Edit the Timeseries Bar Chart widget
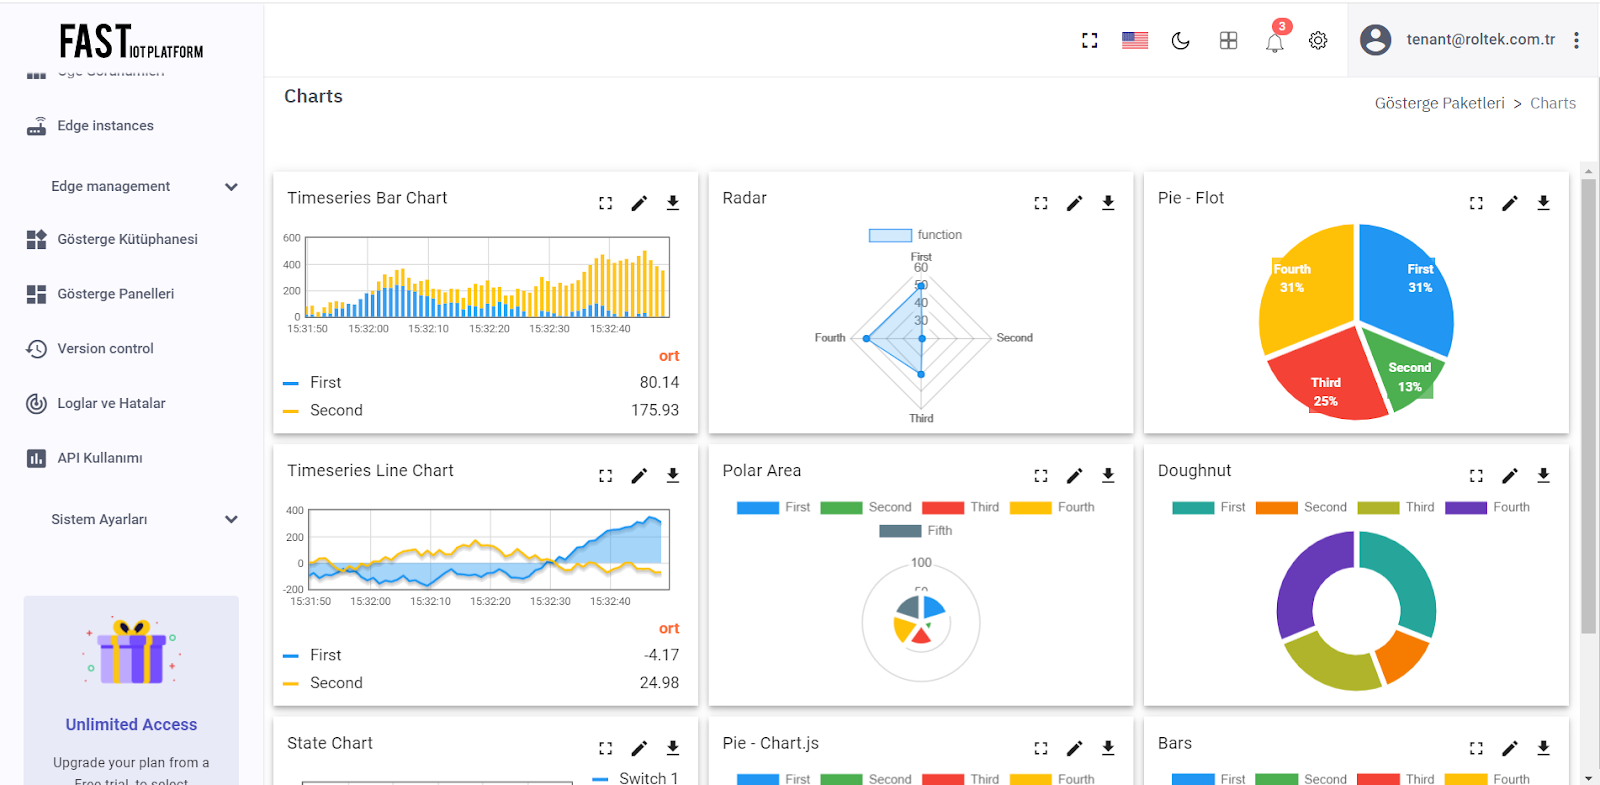Screen dimensions: 1600x785 (639, 203)
